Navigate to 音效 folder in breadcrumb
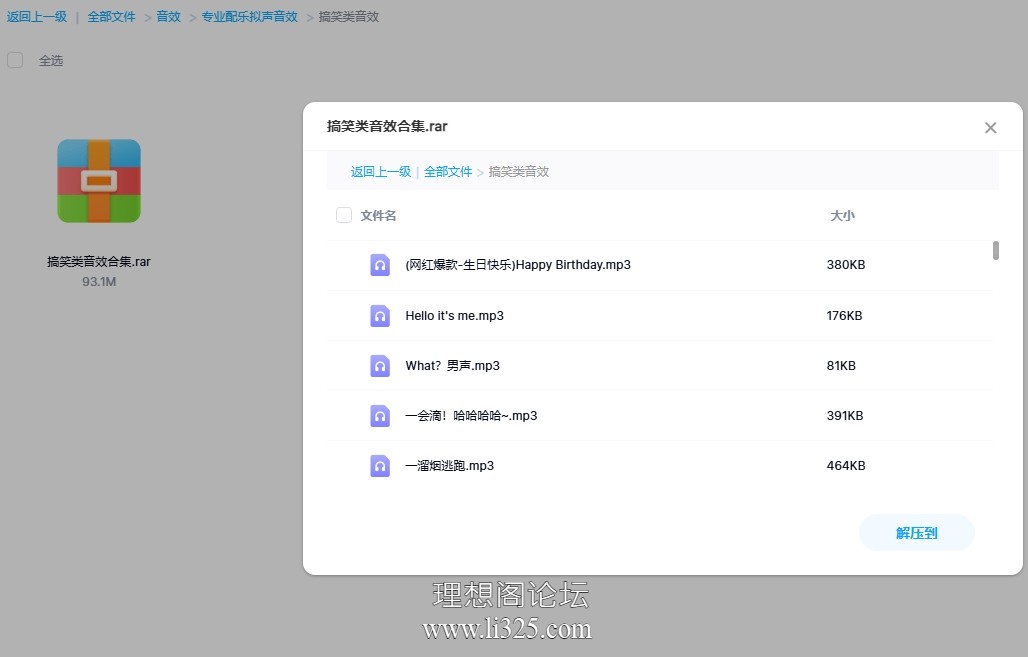Image resolution: width=1028 pixels, height=657 pixels. [168, 16]
